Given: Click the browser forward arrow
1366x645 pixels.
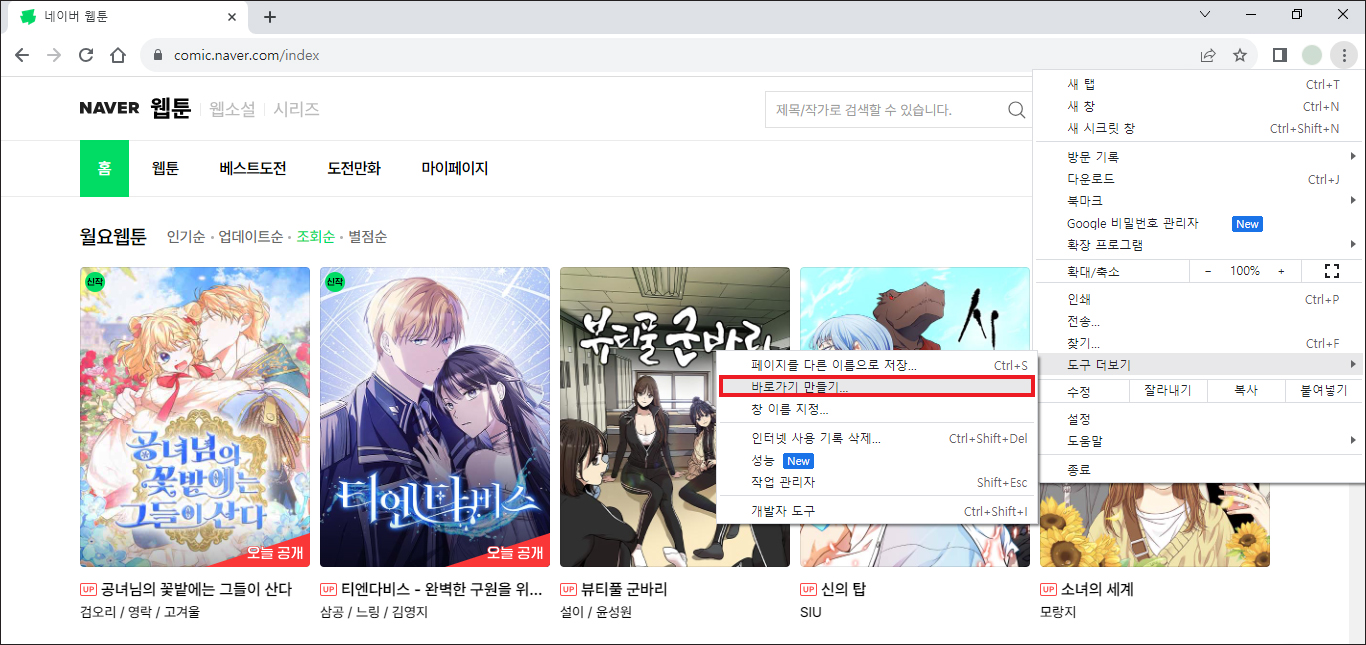Looking at the screenshot, I should pos(54,55).
